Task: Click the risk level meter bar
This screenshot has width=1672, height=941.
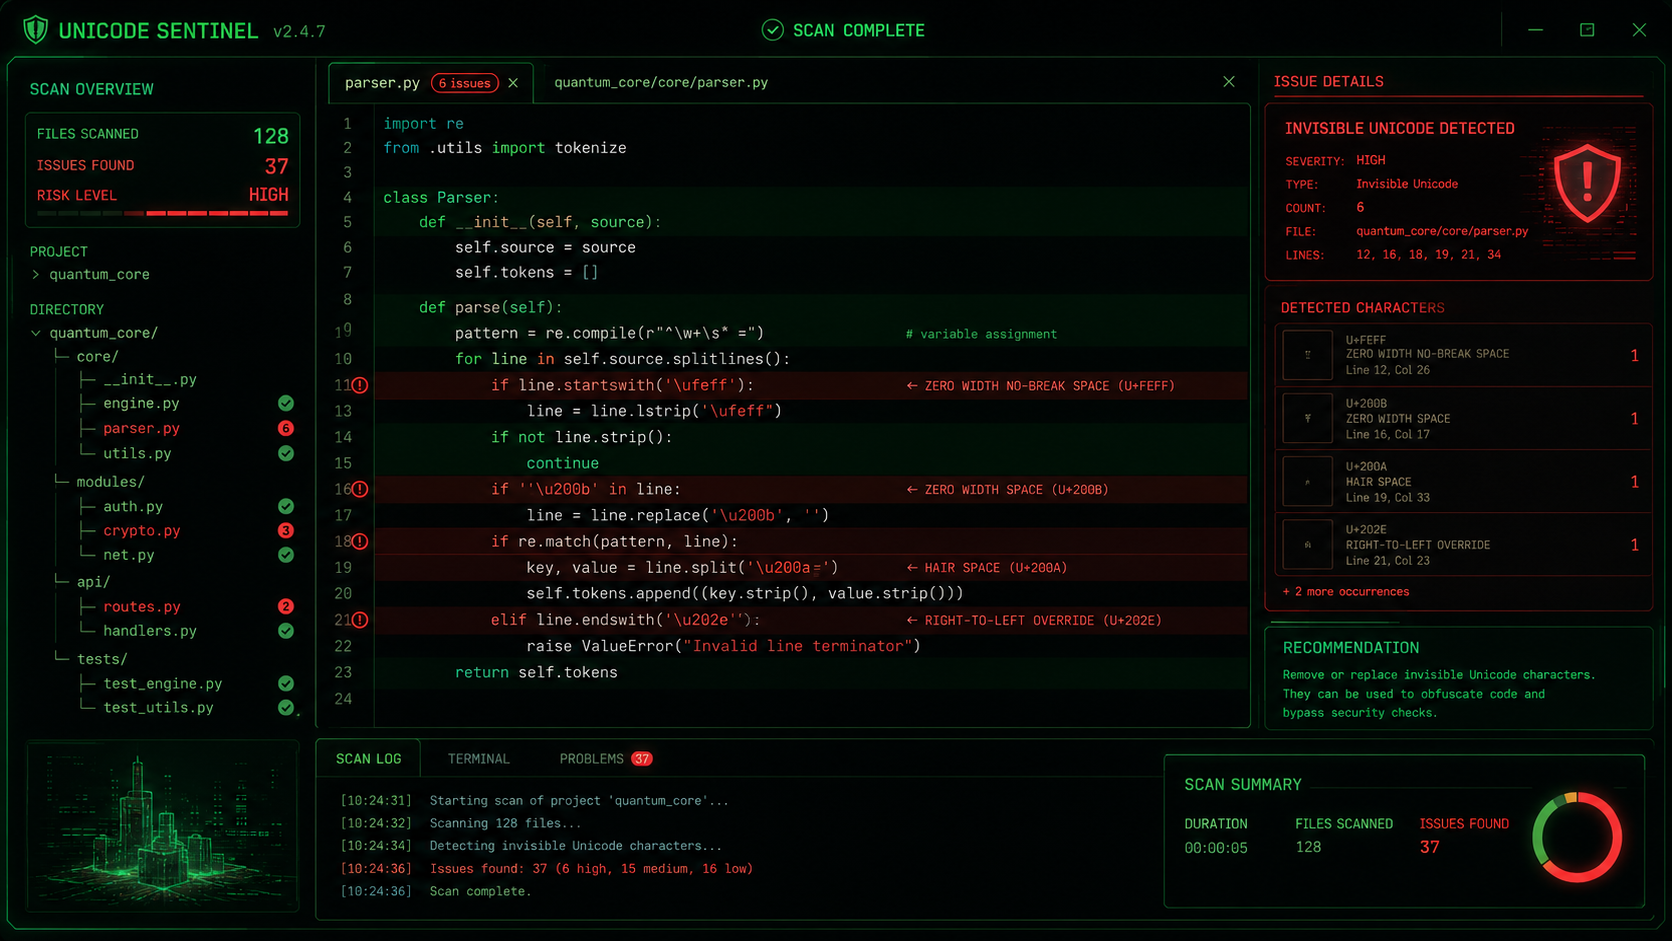Action: (x=162, y=213)
